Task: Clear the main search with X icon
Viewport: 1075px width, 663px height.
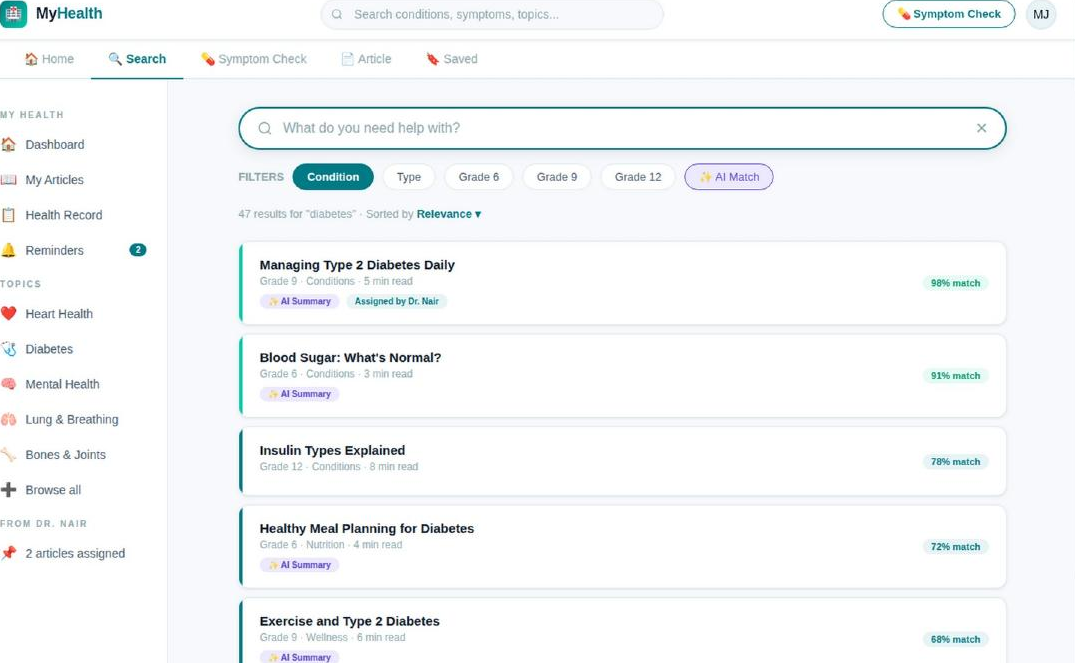Action: click(981, 128)
